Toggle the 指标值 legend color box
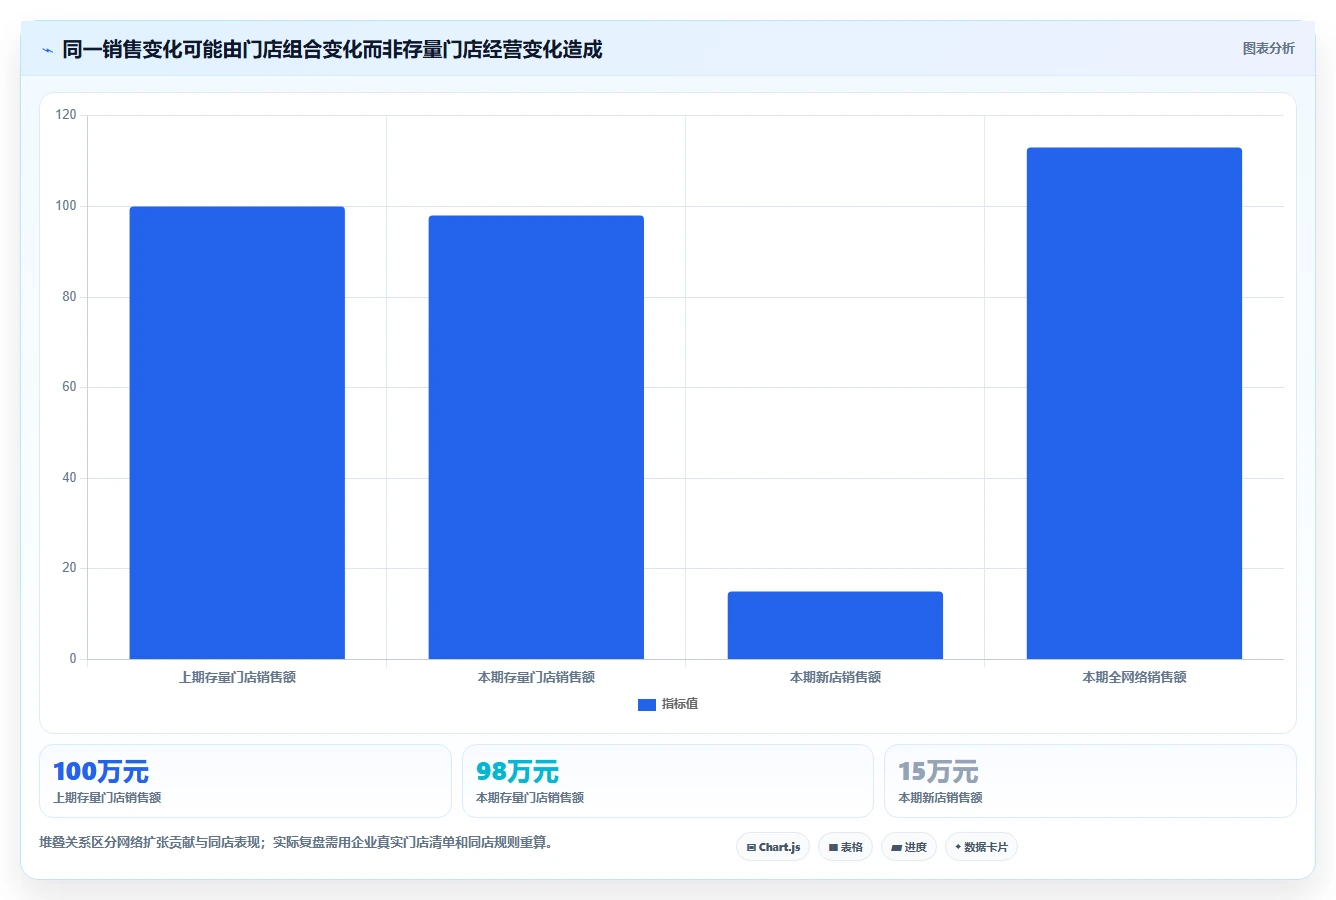Image resolution: width=1336 pixels, height=900 pixels. pyautogui.click(x=647, y=705)
